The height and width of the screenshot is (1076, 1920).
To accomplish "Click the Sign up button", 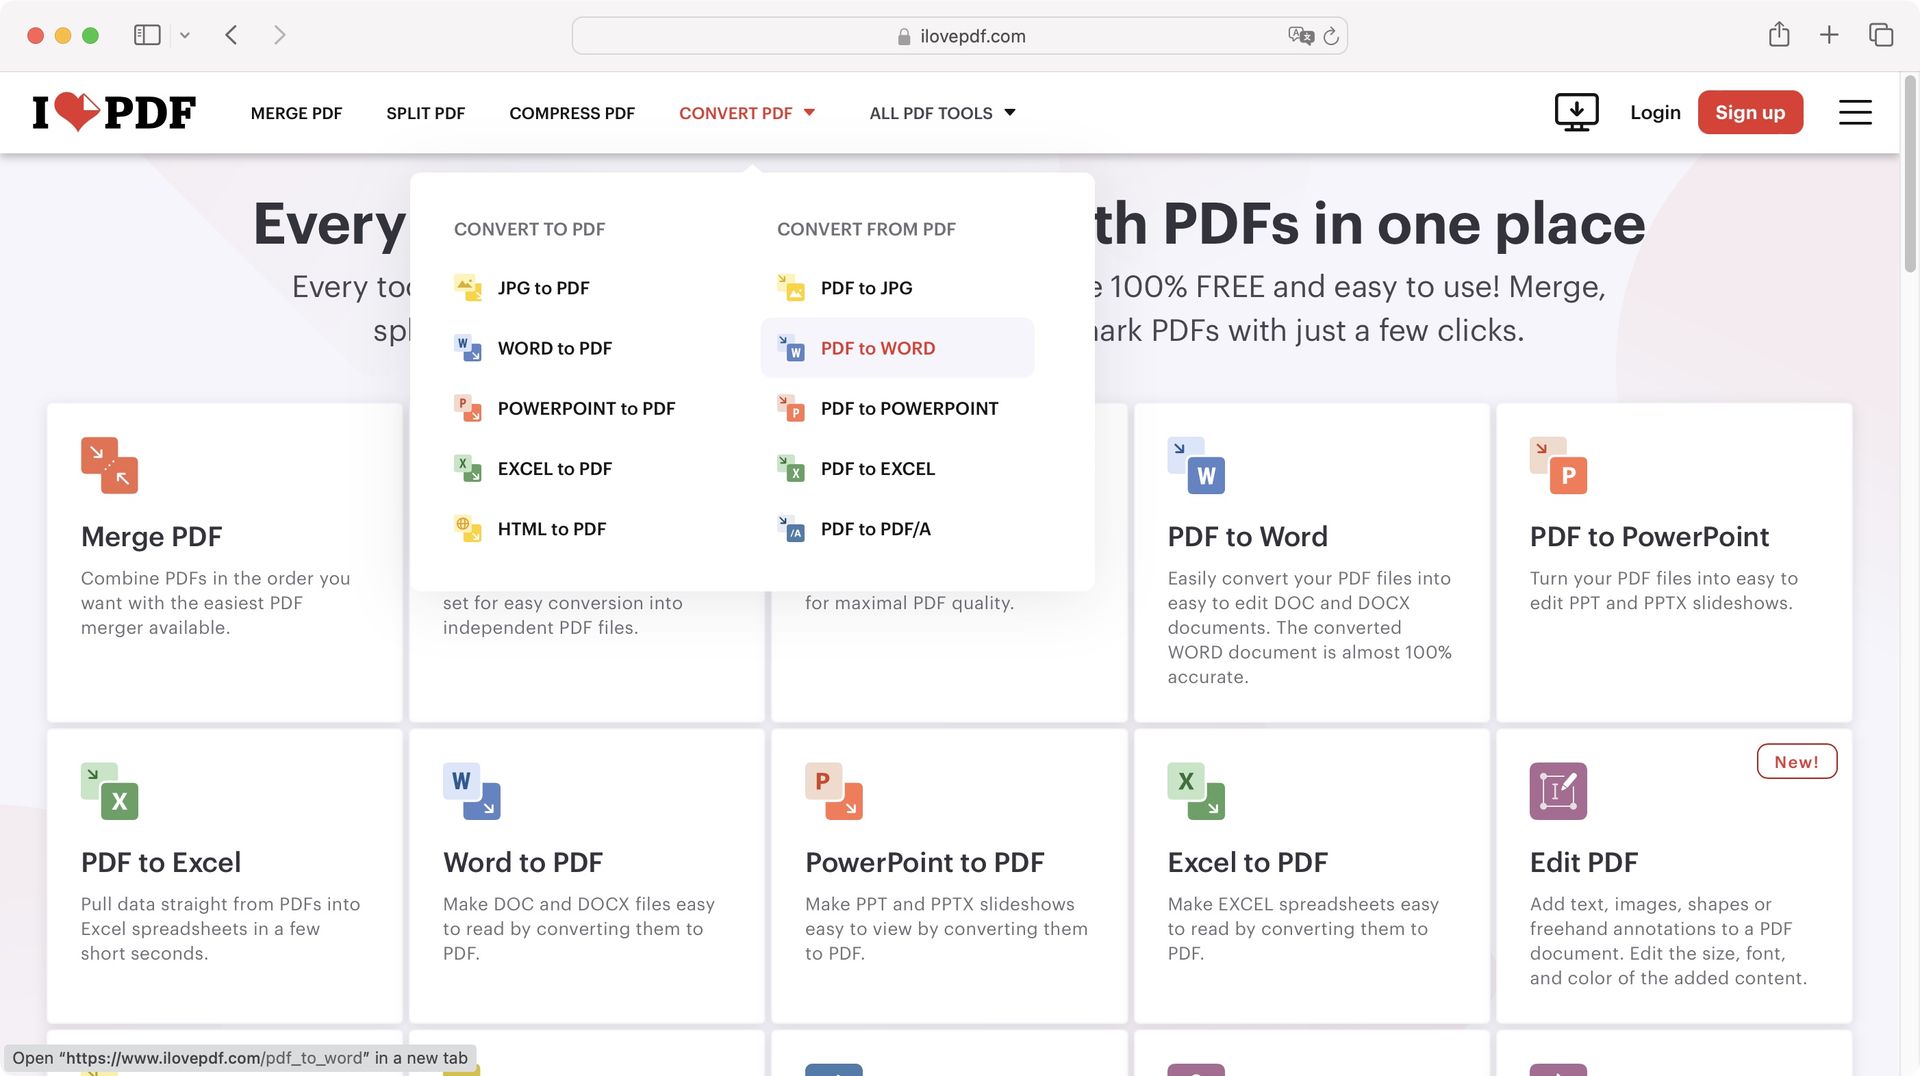I will pyautogui.click(x=1749, y=112).
